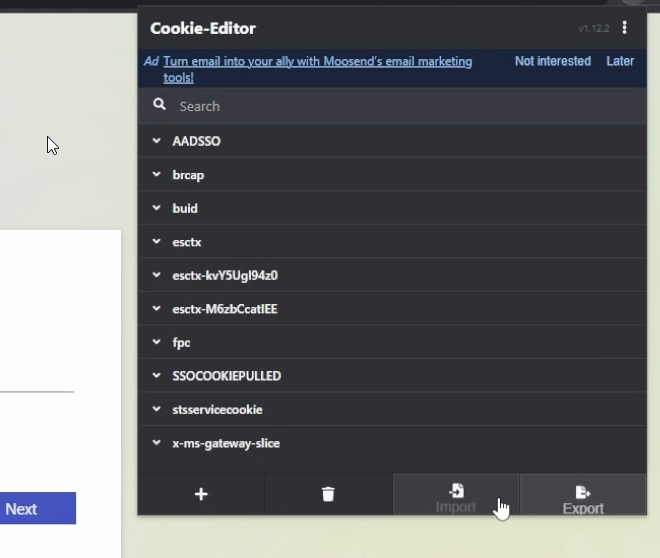
Task: Show details for SSOCOOKIEPULLED cookie
Action: point(226,376)
